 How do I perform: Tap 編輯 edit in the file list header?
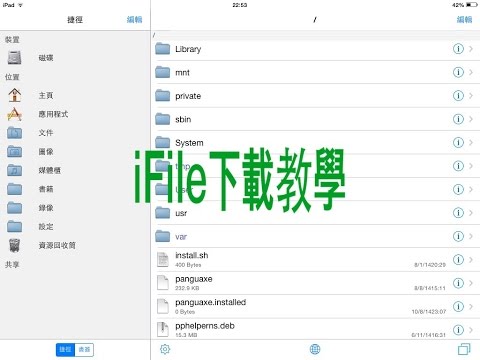pos(464,20)
